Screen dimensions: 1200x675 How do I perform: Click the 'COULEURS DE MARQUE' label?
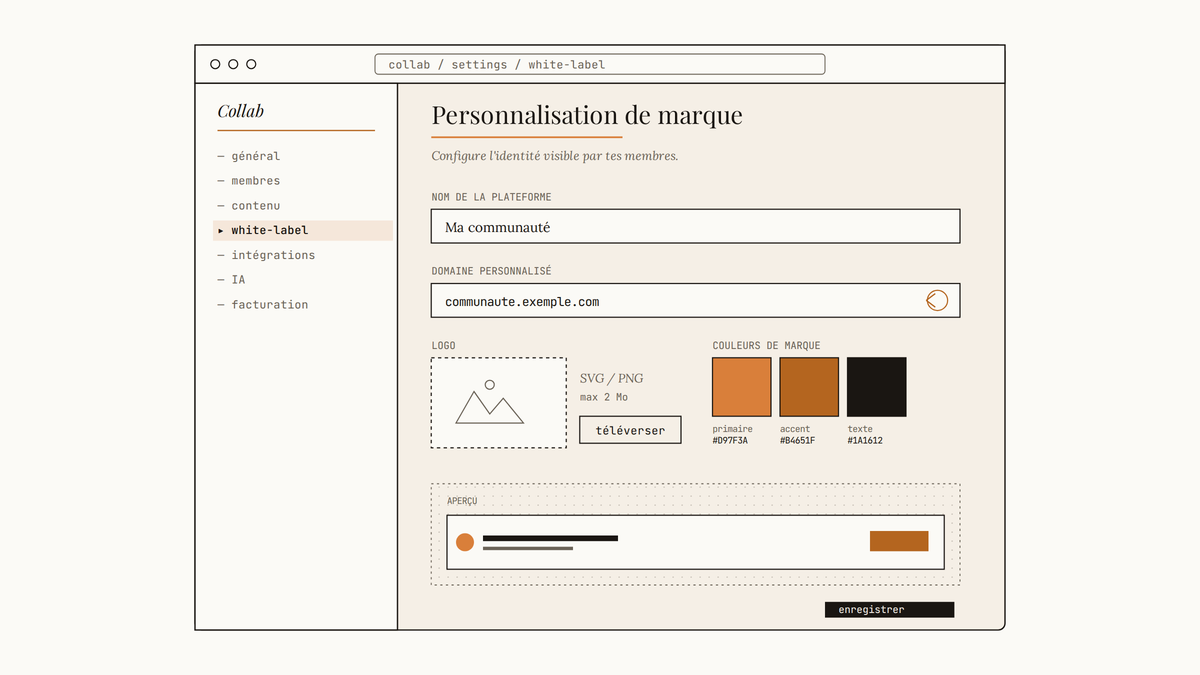(x=766, y=345)
